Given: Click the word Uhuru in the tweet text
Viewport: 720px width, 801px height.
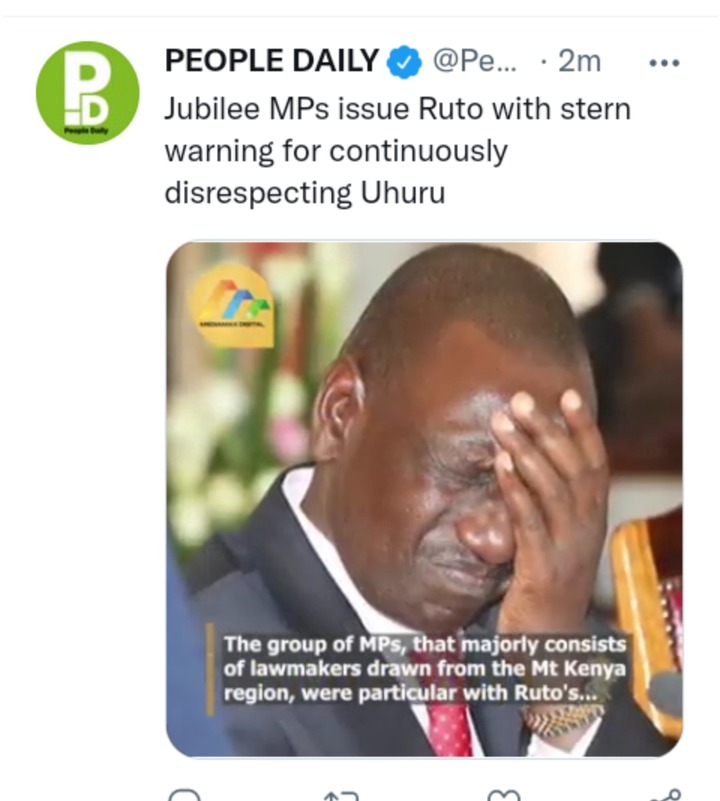Looking at the screenshot, I should (x=403, y=193).
